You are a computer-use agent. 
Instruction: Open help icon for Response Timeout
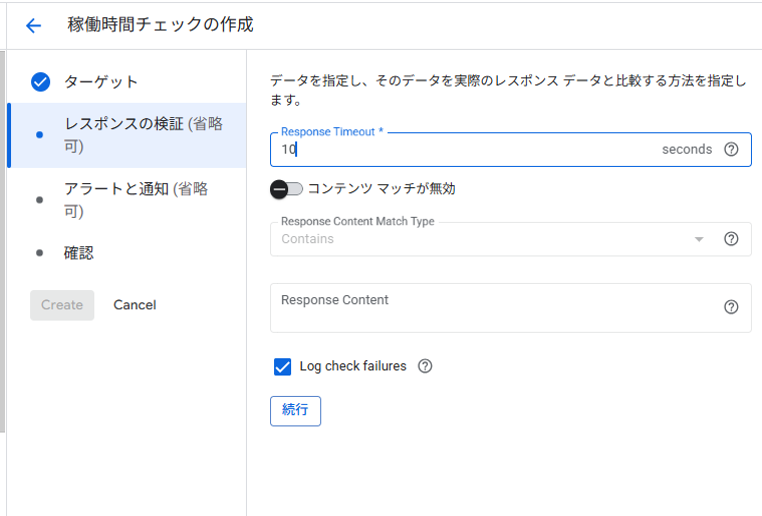tap(731, 149)
